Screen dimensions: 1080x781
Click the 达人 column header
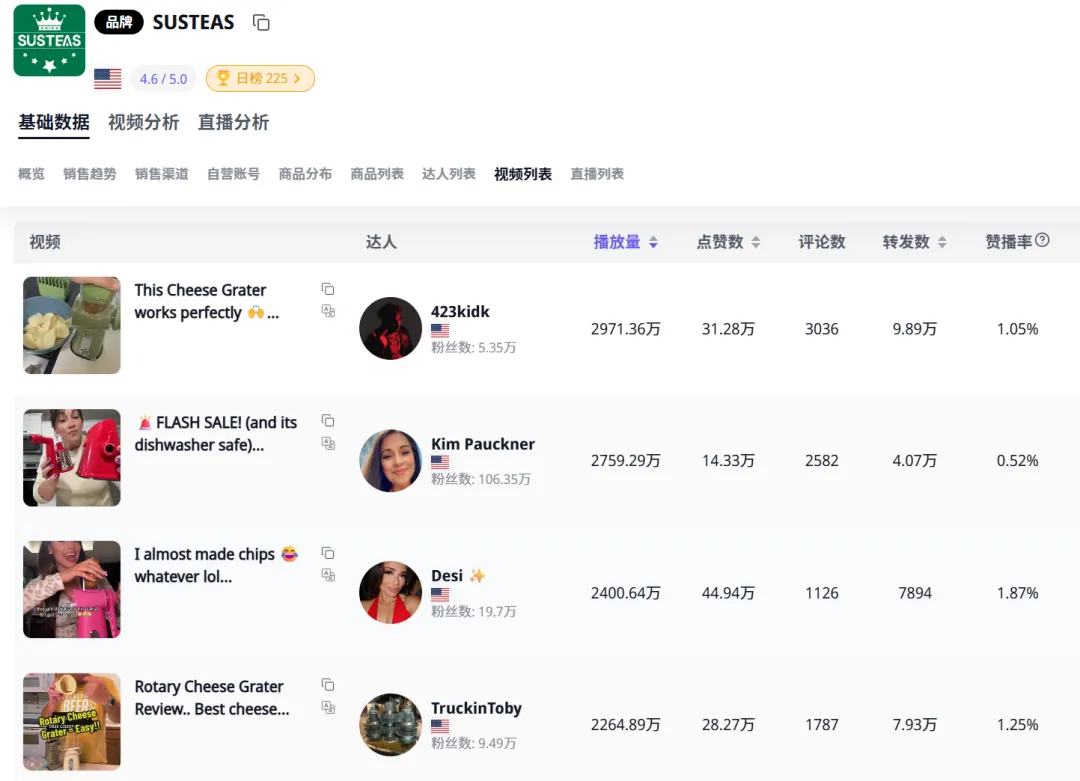coord(381,242)
